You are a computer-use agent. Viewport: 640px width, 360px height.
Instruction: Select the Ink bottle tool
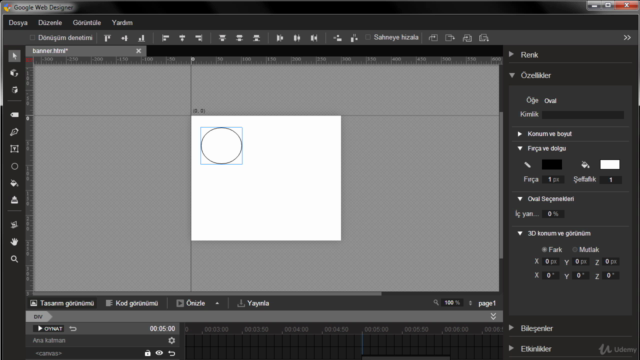click(14, 200)
